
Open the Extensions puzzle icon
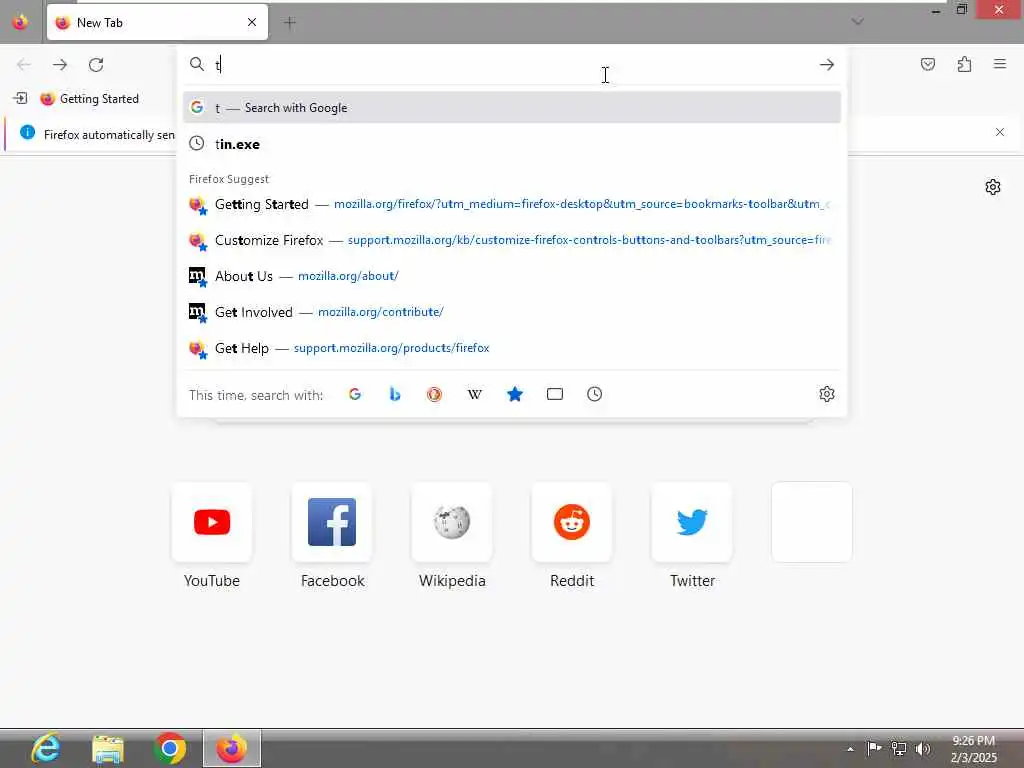coord(965,64)
